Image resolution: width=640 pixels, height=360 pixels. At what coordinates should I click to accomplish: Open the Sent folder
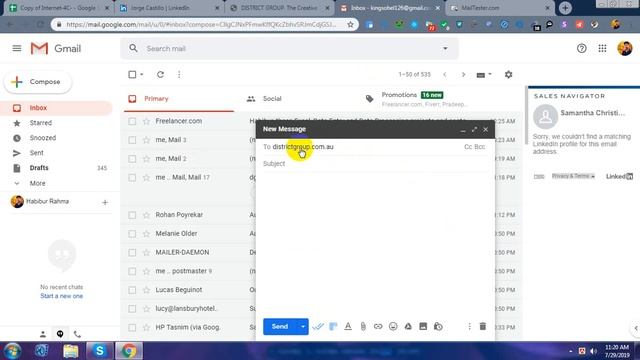pos(36,153)
